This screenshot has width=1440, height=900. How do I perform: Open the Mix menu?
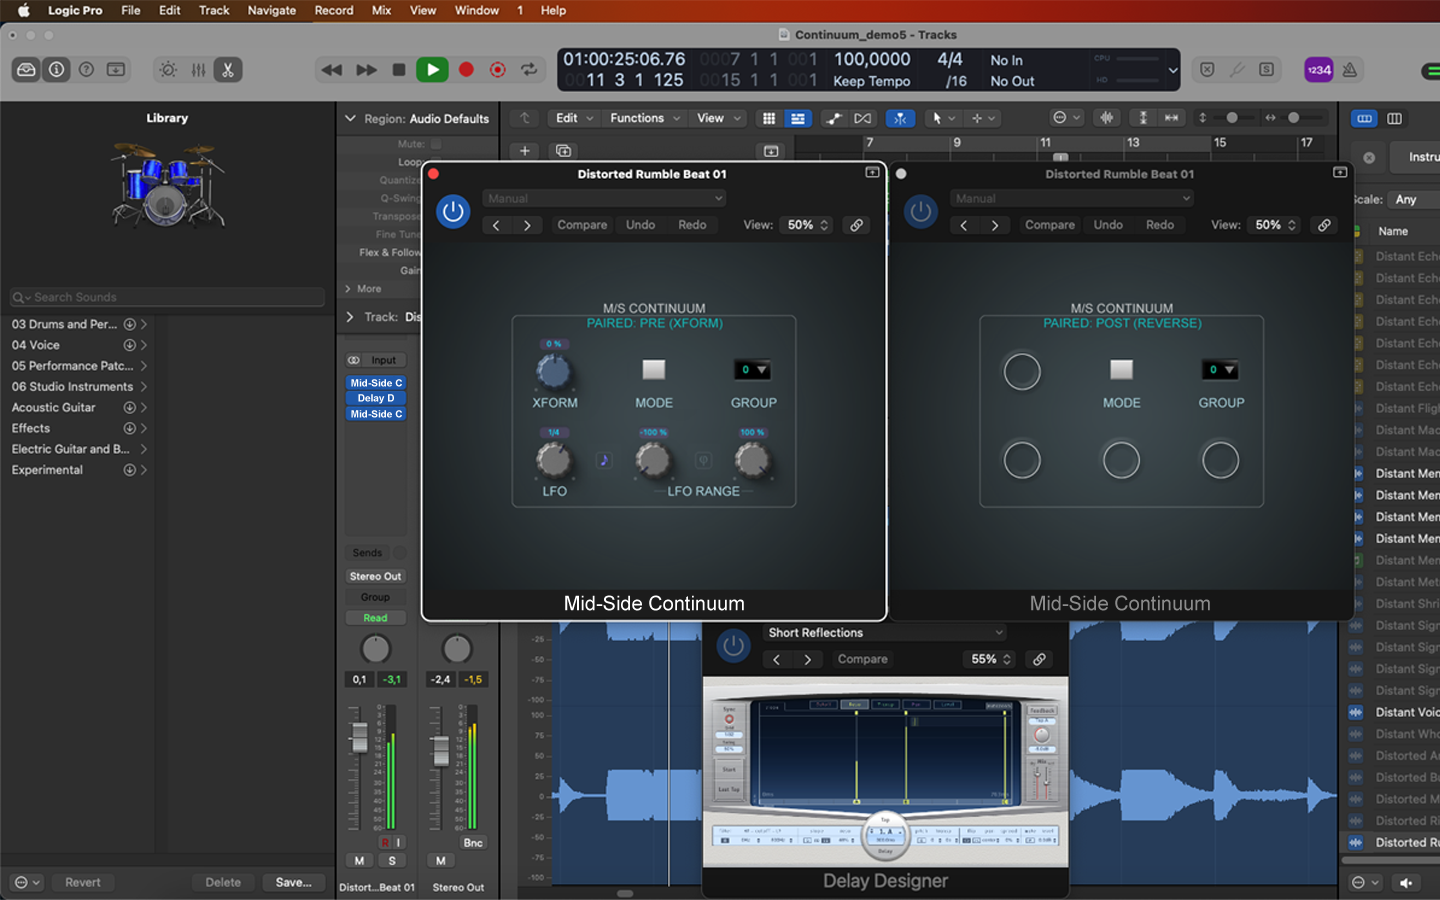tap(381, 10)
